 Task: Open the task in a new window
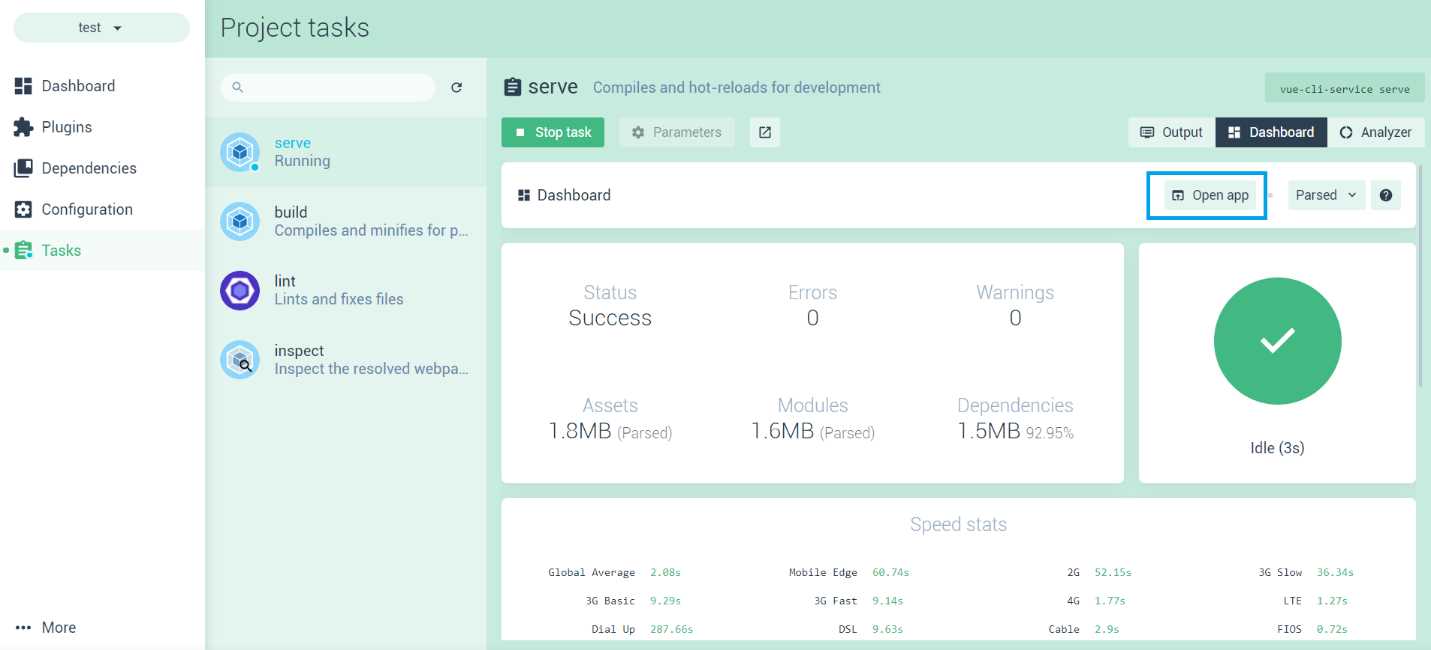coord(765,132)
